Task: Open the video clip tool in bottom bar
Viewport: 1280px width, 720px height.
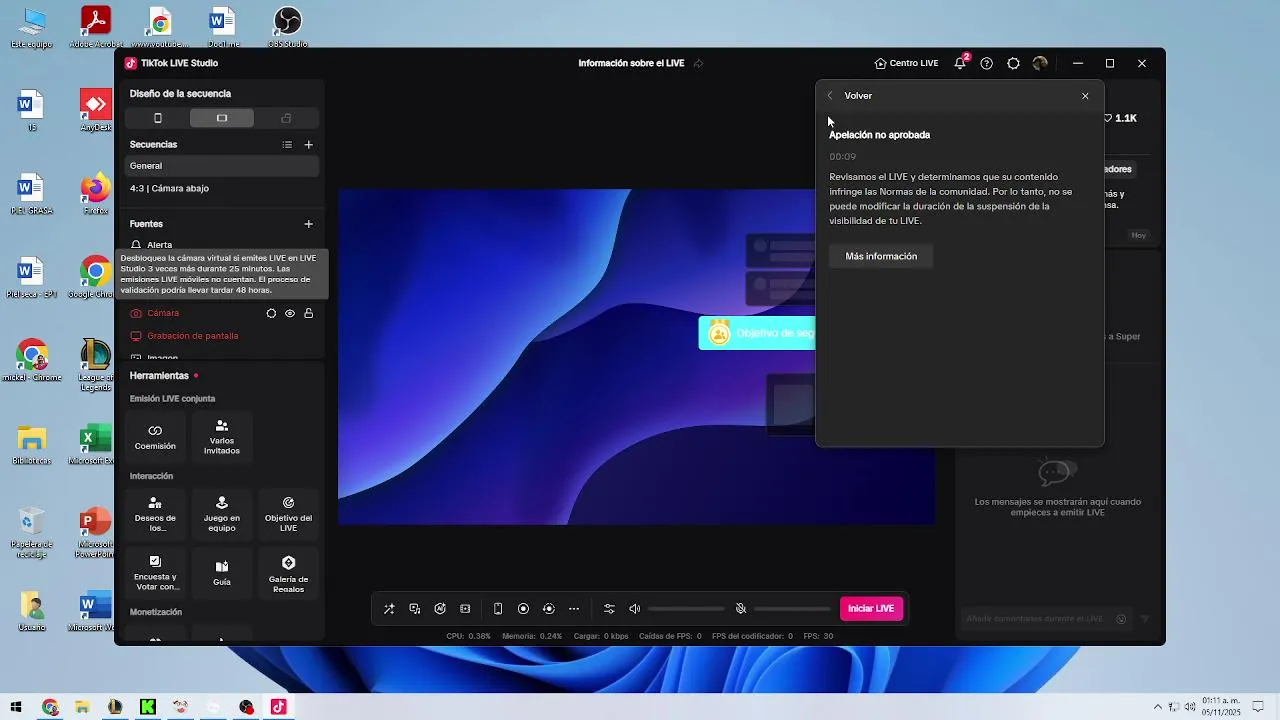Action: click(x=465, y=609)
